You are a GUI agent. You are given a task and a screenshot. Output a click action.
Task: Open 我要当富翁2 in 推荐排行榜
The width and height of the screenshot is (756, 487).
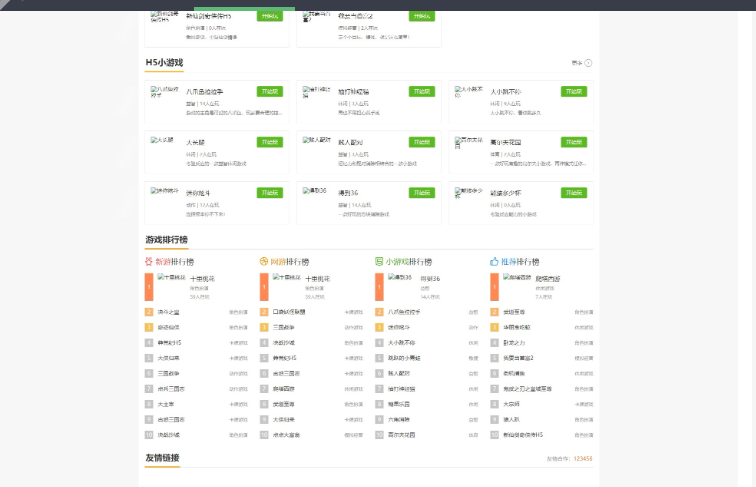pyautogui.click(x=518, y=358)
